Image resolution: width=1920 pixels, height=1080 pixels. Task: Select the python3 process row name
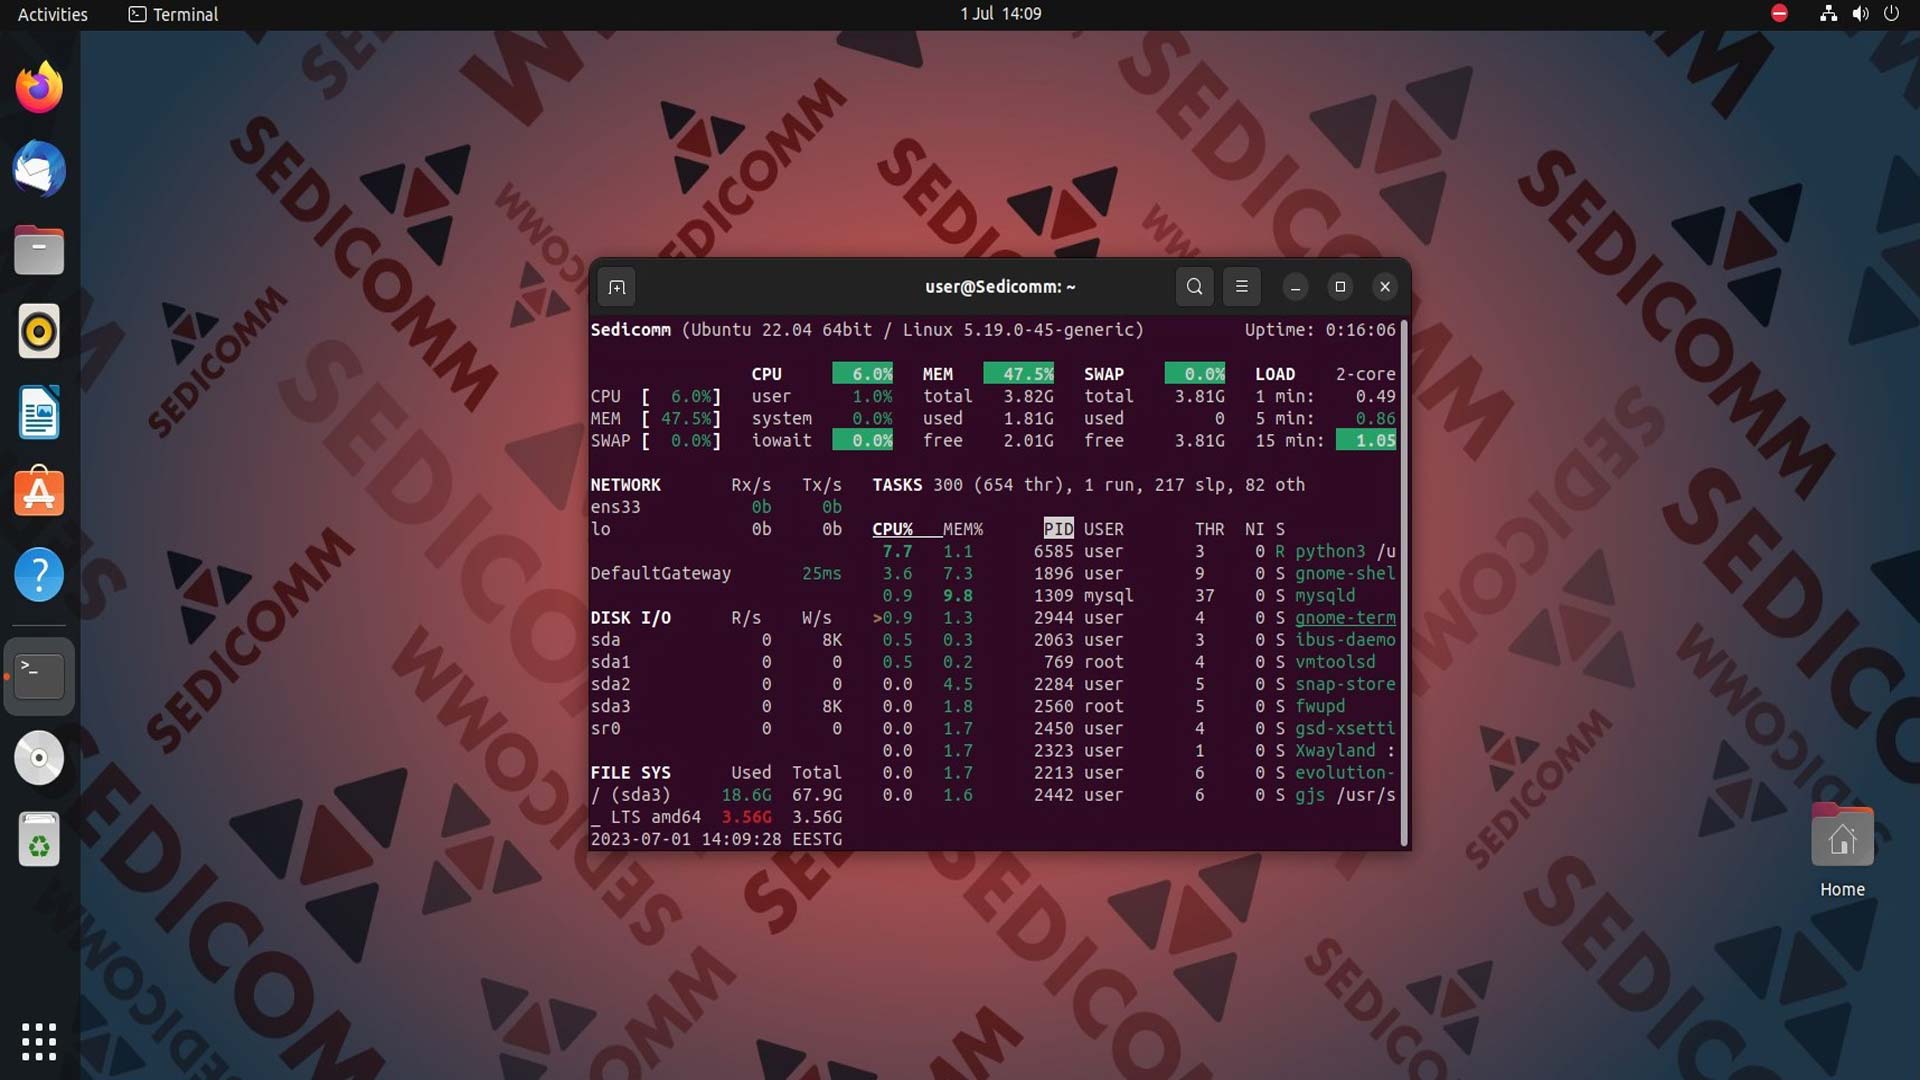click(1330, 551)
